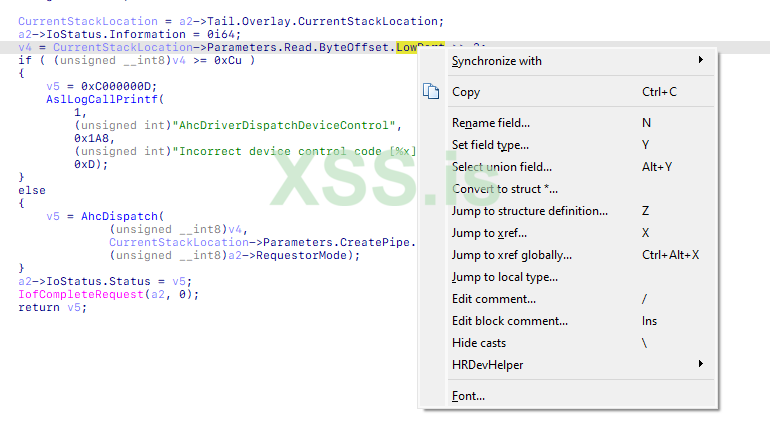Screen dimensions: 770x431
Task: Click Edit block comment... entry
Action: point(510,321)
